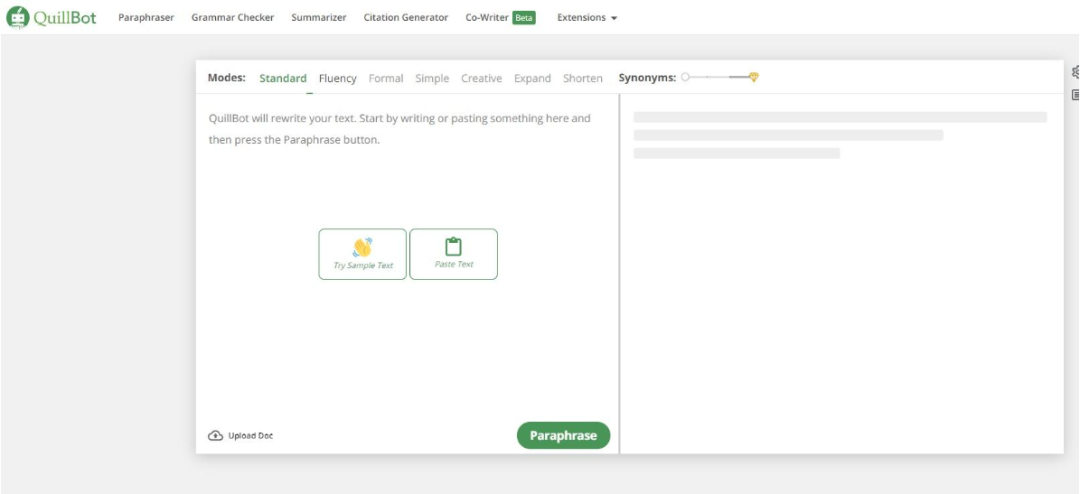This screenshot has width=1080, height=494.
Task: Open the Co-Writer Beta tool
Action: [x=500, y=18]
